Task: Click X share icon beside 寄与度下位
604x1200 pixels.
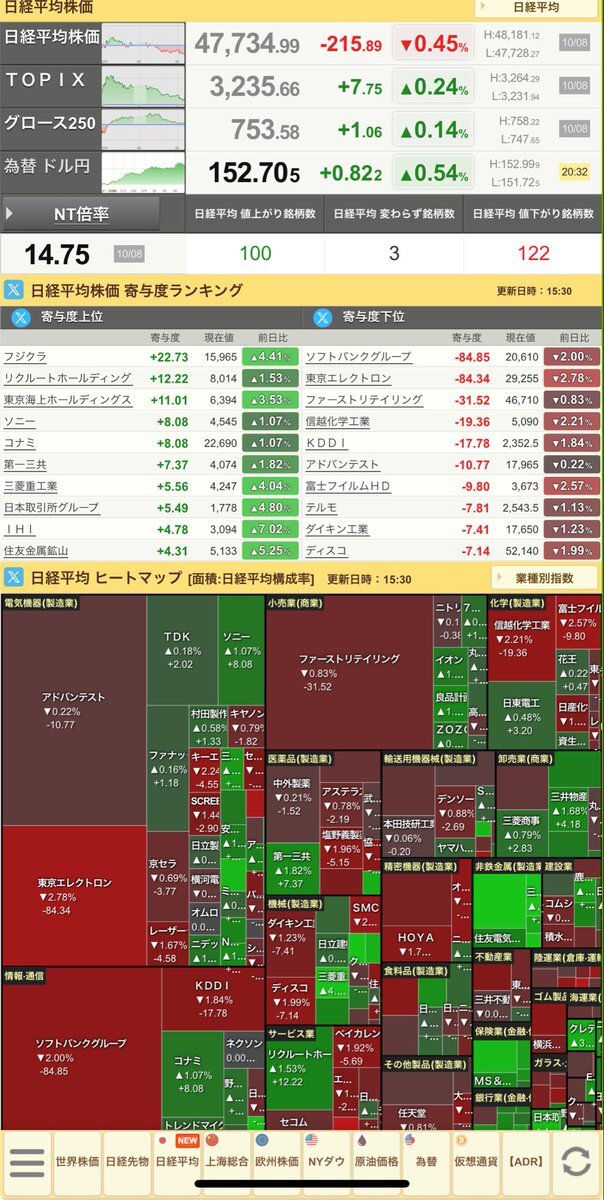Action: click(x=323, y=317)
